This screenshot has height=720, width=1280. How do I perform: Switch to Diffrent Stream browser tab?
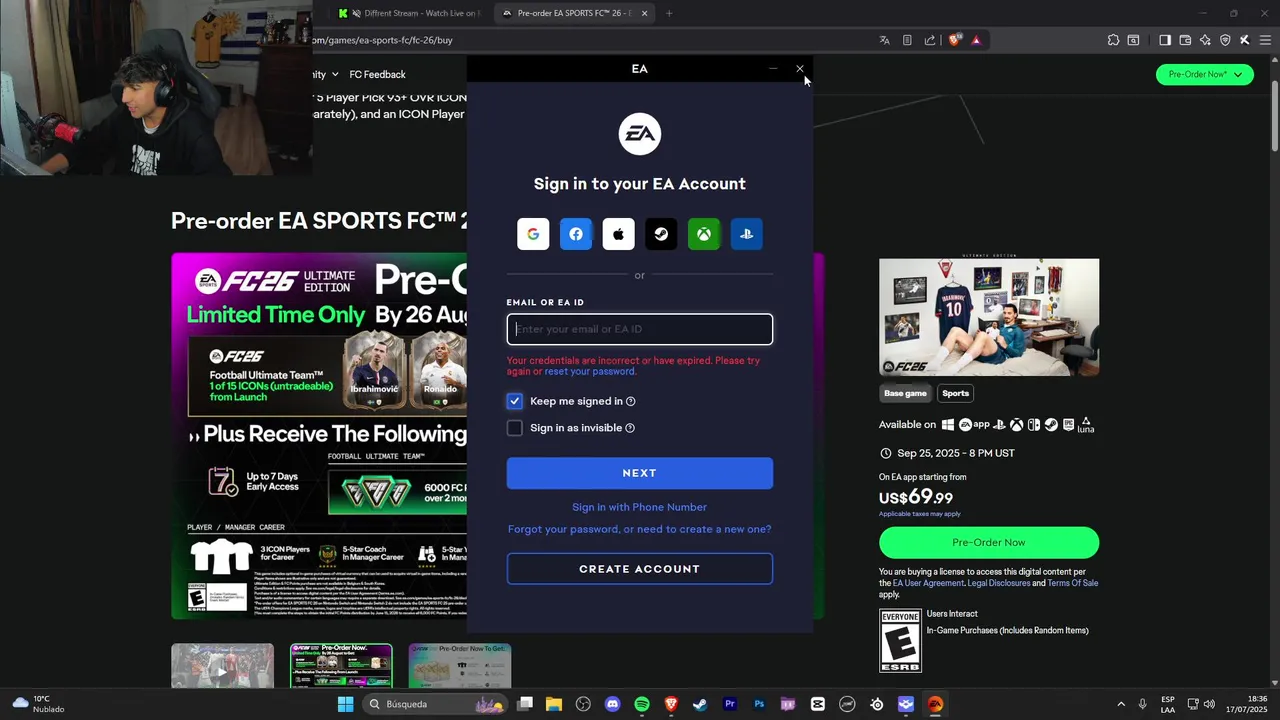(x=411, y=13)
